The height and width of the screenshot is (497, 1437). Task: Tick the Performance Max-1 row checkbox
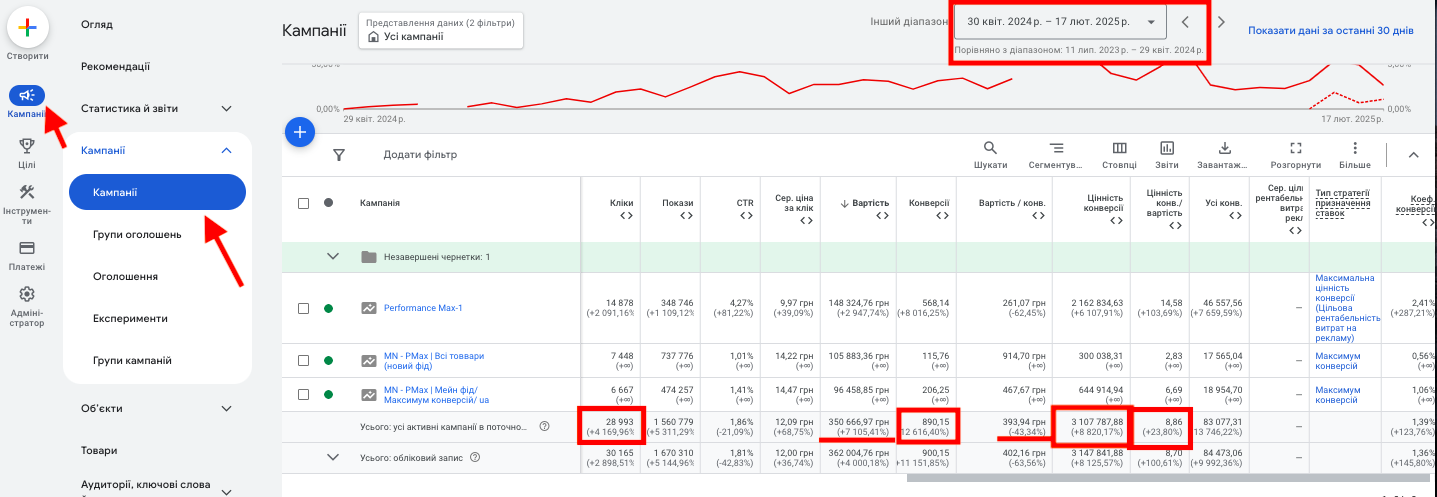tap(303, 308)
